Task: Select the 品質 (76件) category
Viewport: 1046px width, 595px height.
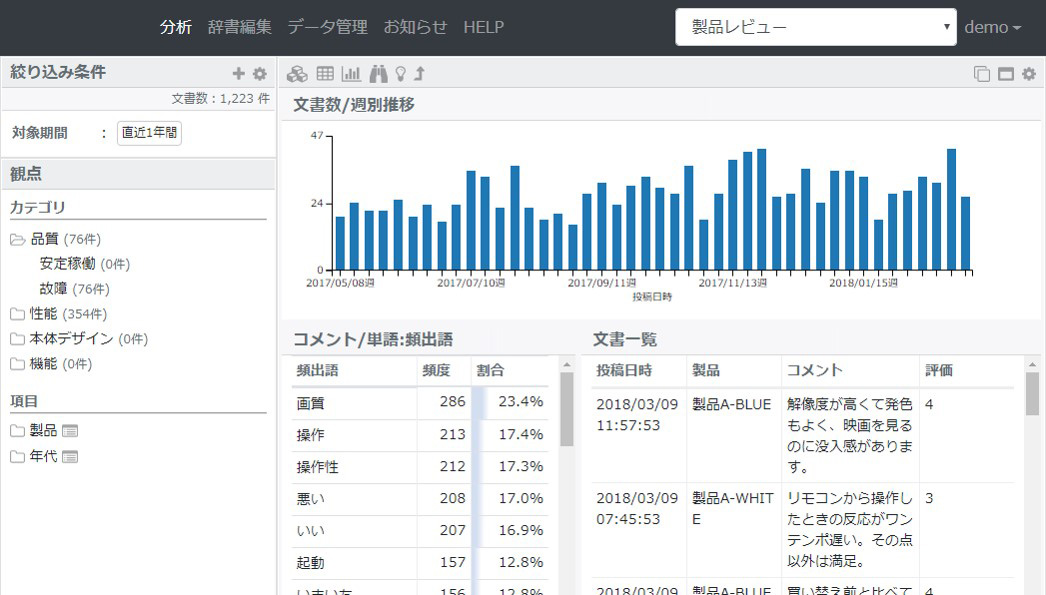Action: pyautogui.click(x=65, y=239)
